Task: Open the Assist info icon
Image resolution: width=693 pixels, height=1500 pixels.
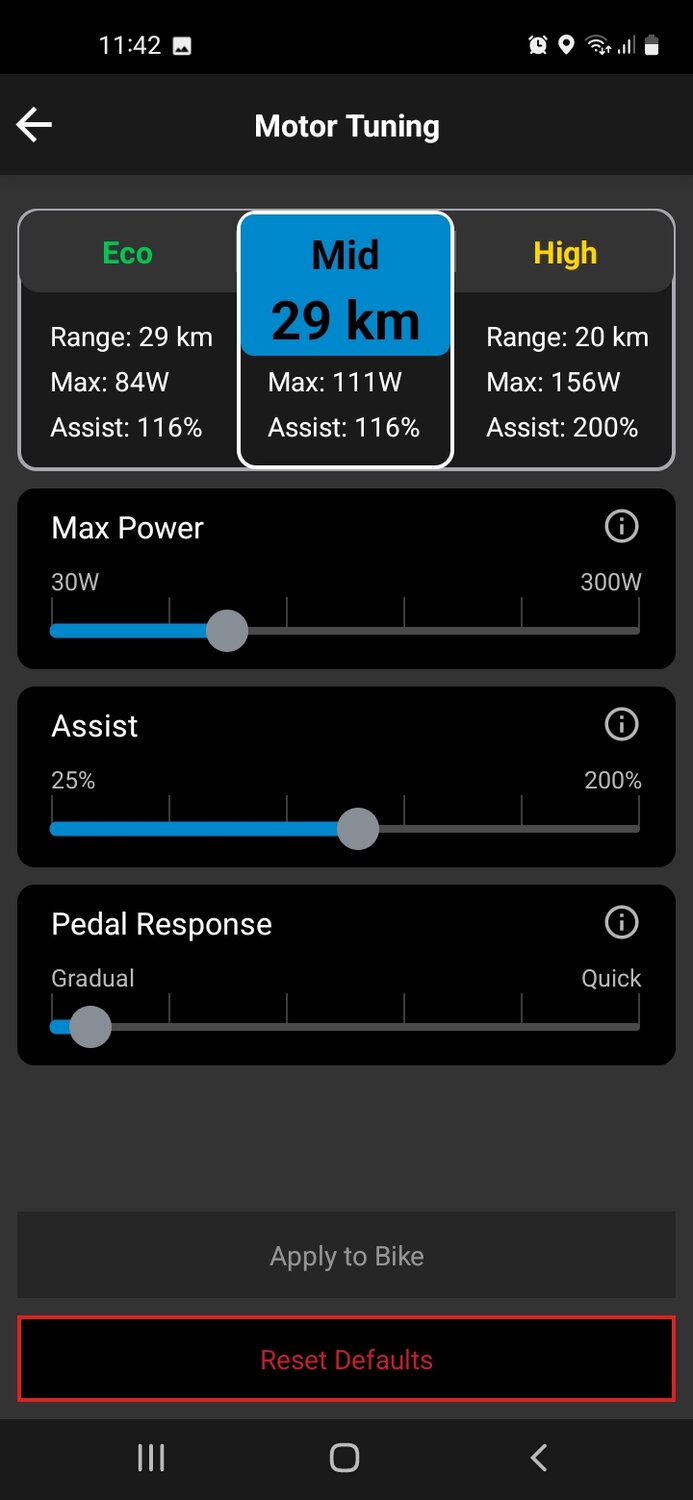Action: (621, 724)
